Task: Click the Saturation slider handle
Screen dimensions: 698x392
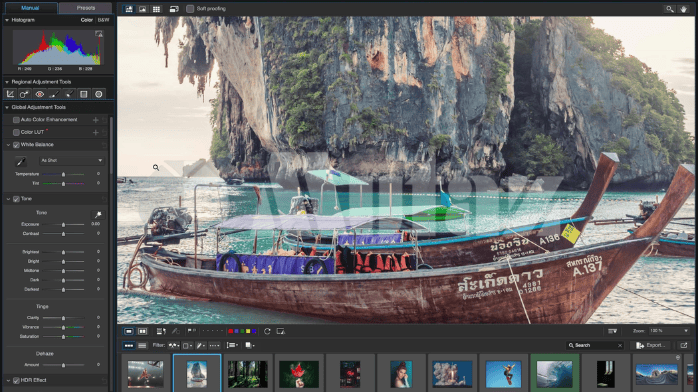Action: pos(63,337)
